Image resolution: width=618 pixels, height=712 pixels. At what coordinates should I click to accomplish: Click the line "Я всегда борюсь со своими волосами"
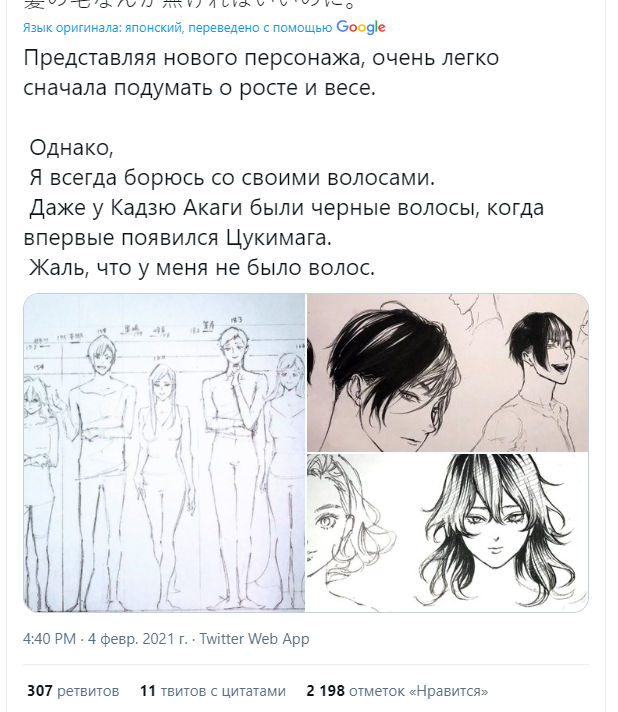[232, 178]
